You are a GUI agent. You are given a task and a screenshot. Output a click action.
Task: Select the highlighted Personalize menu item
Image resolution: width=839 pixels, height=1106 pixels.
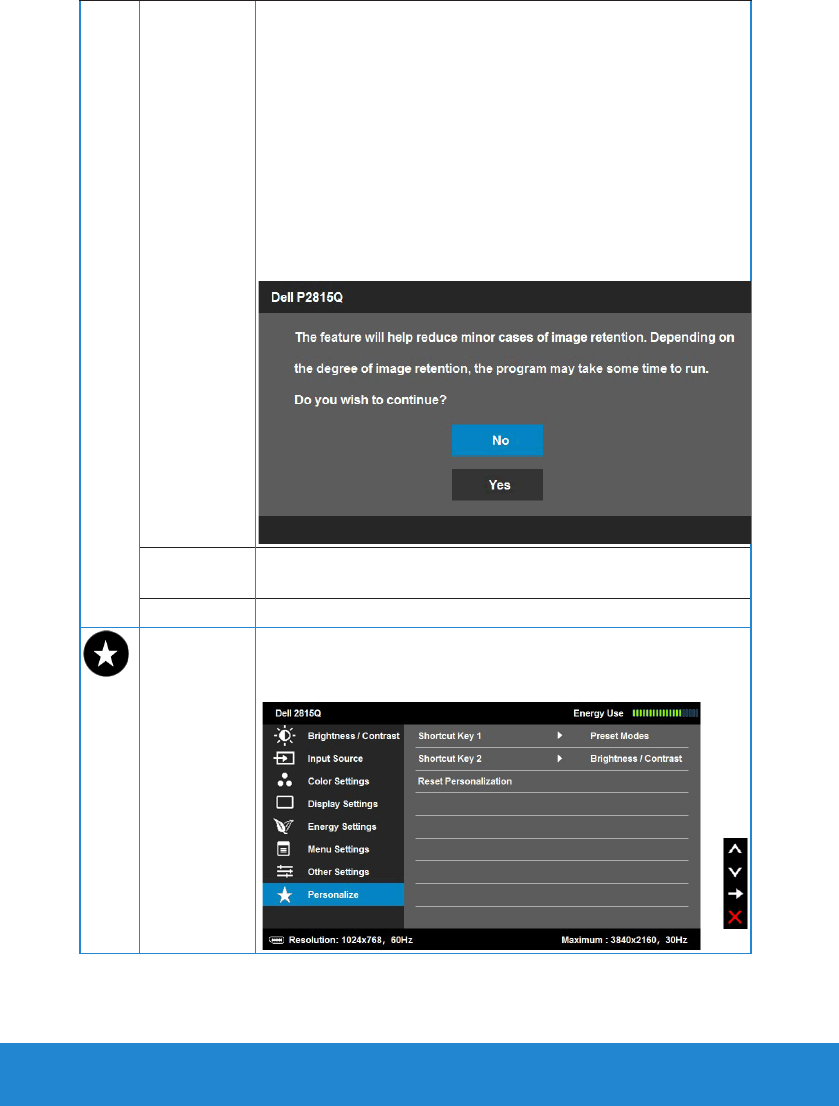tap(333, 894)
